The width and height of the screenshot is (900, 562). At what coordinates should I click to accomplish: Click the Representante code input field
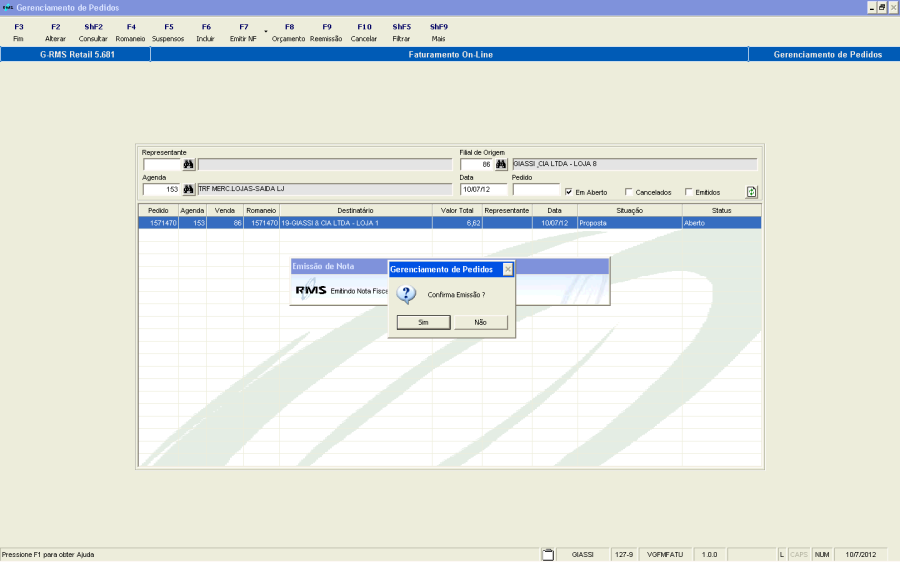coord(162,165)
